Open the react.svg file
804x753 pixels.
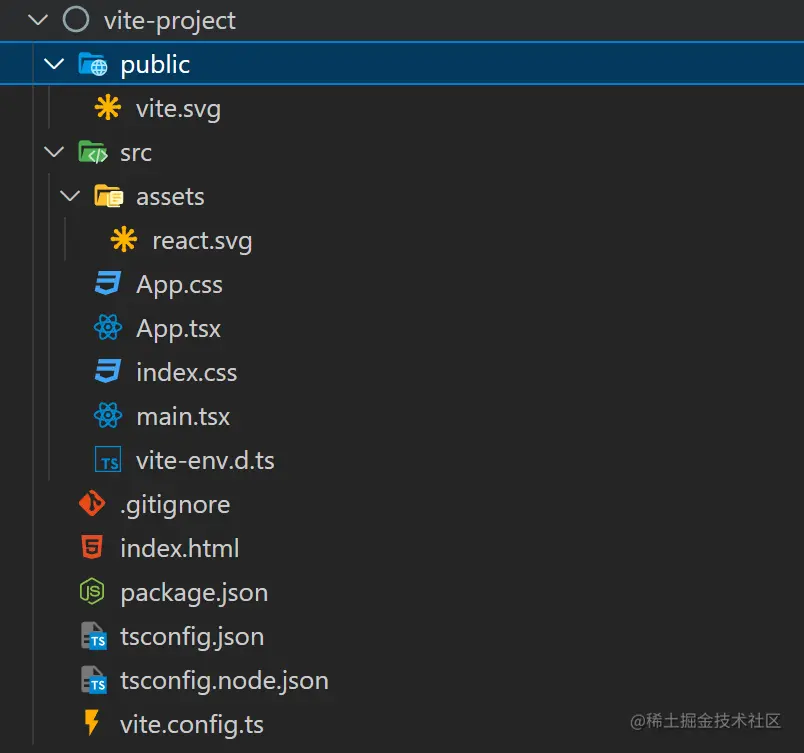pyautogui.click(x=202, y=241)
